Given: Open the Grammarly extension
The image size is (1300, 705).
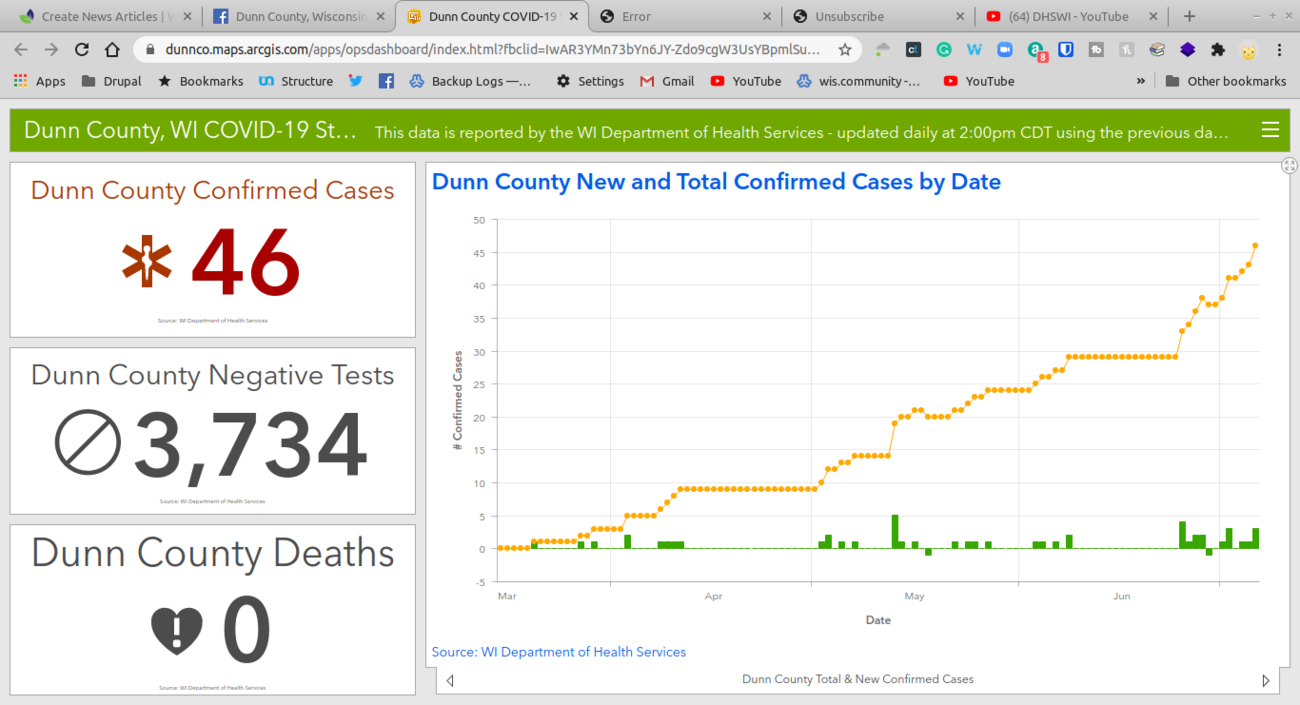Looking at the screenshot, I should point(943,50).
